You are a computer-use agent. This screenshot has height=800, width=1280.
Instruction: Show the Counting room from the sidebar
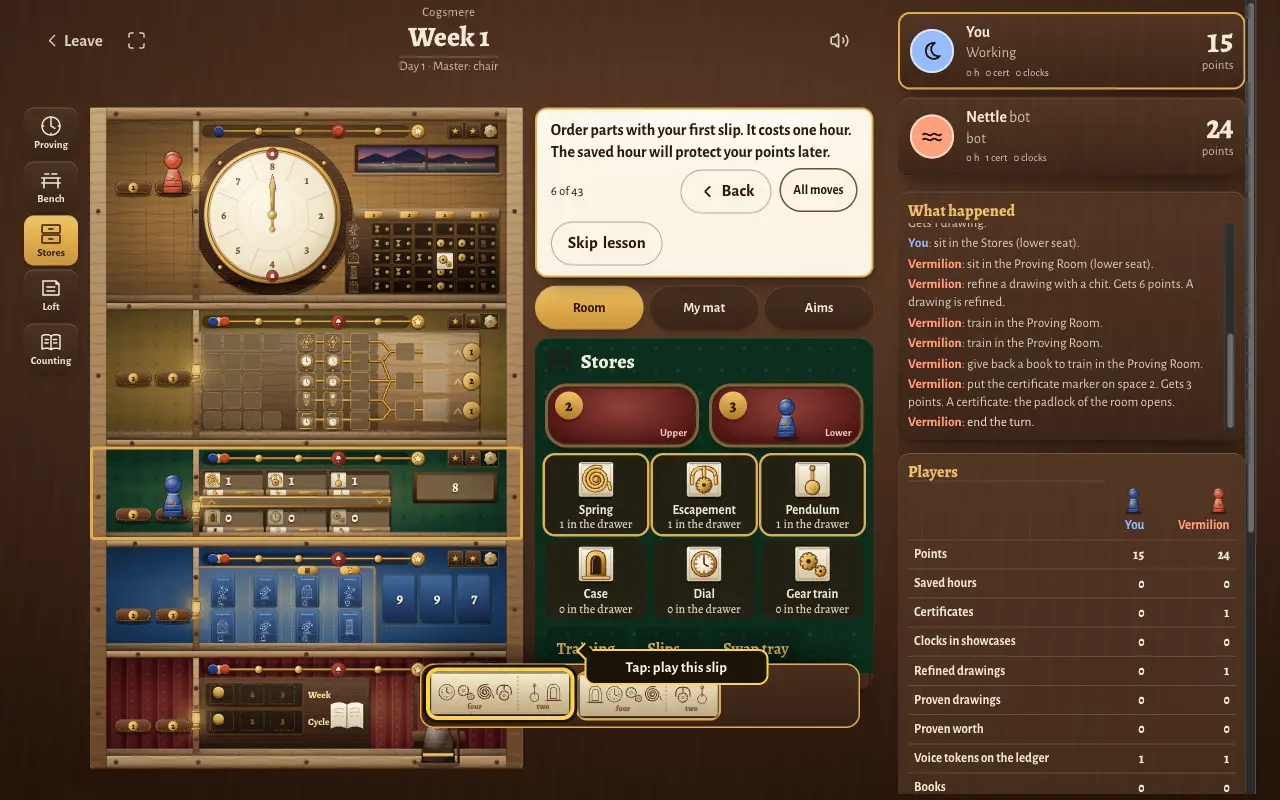(x=51, y=349)
